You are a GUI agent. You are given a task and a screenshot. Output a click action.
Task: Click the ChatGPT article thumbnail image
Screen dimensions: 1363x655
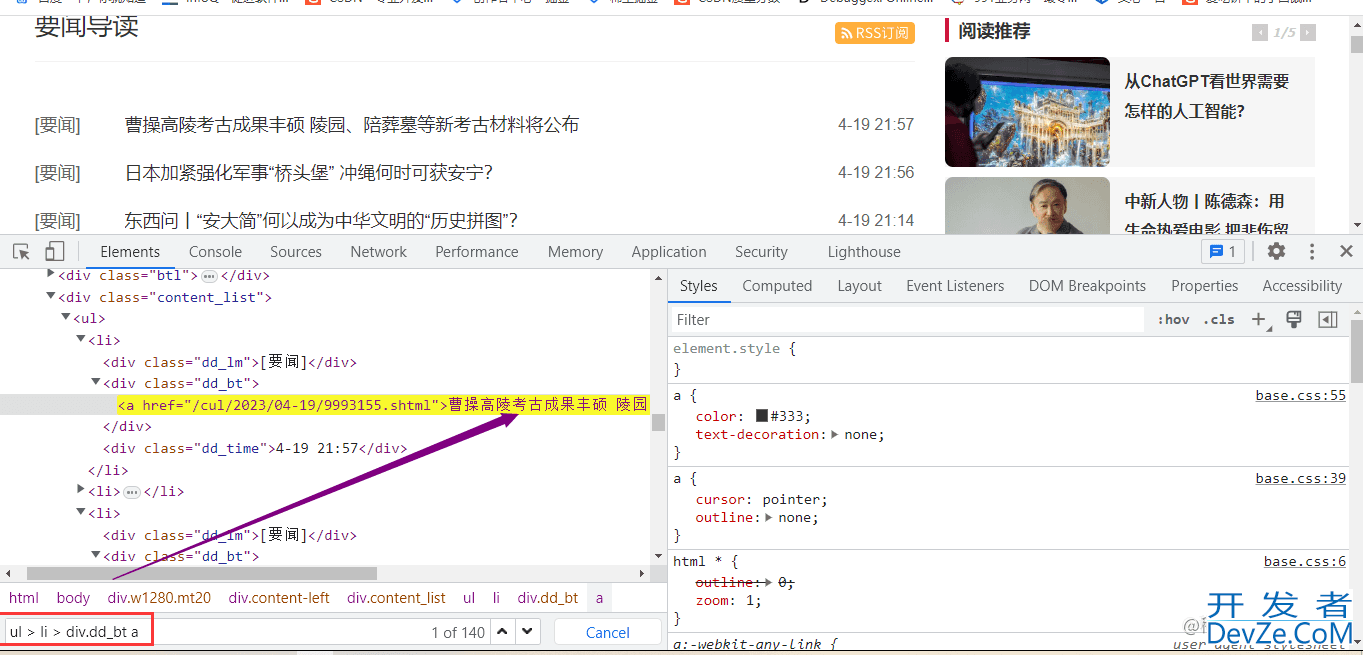pyautogui.click(x=1027, y=112)
